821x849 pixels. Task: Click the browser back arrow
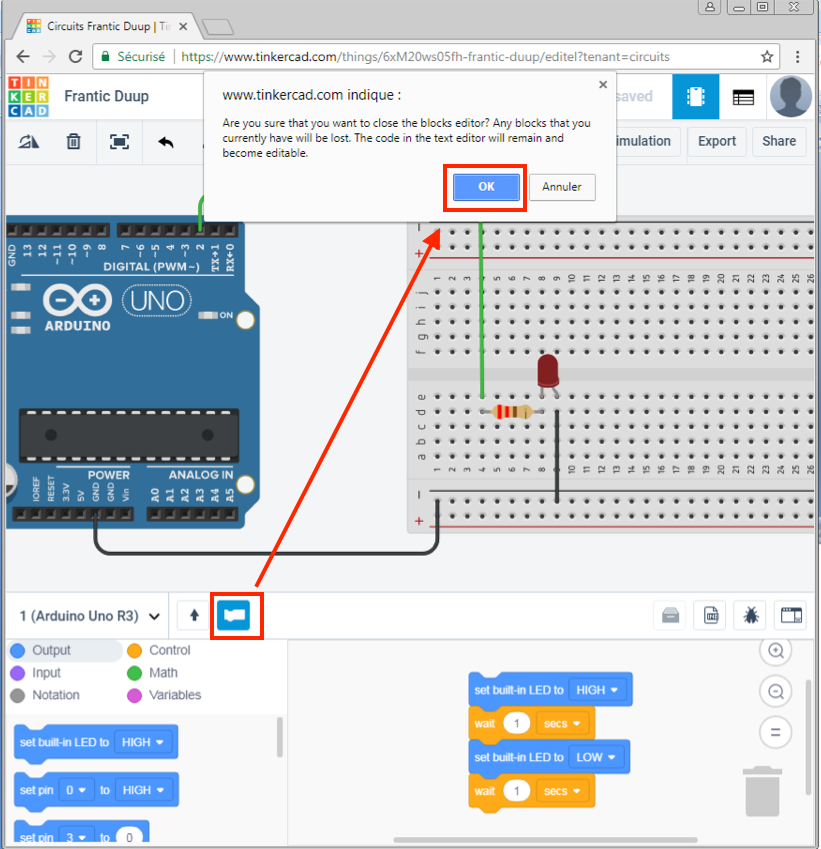[23, 57]
